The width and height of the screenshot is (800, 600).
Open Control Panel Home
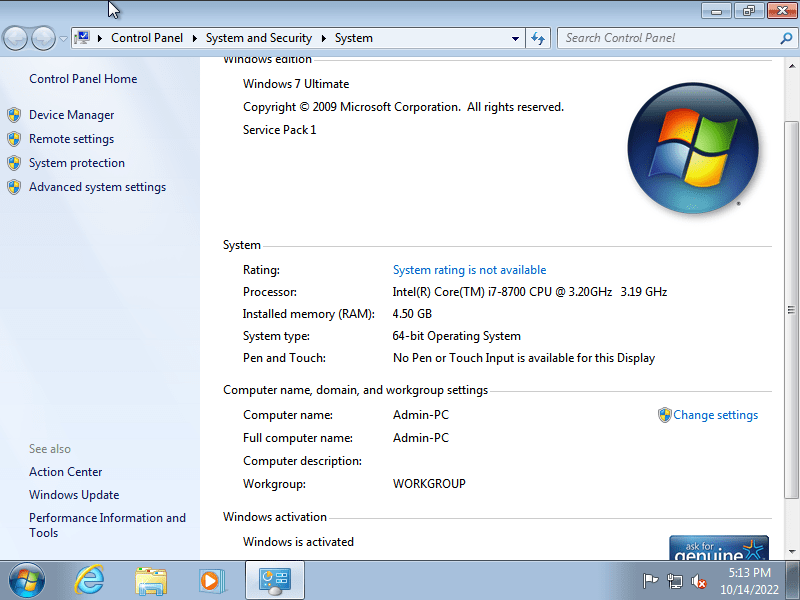pyautogui.click(x=83, y=79)
